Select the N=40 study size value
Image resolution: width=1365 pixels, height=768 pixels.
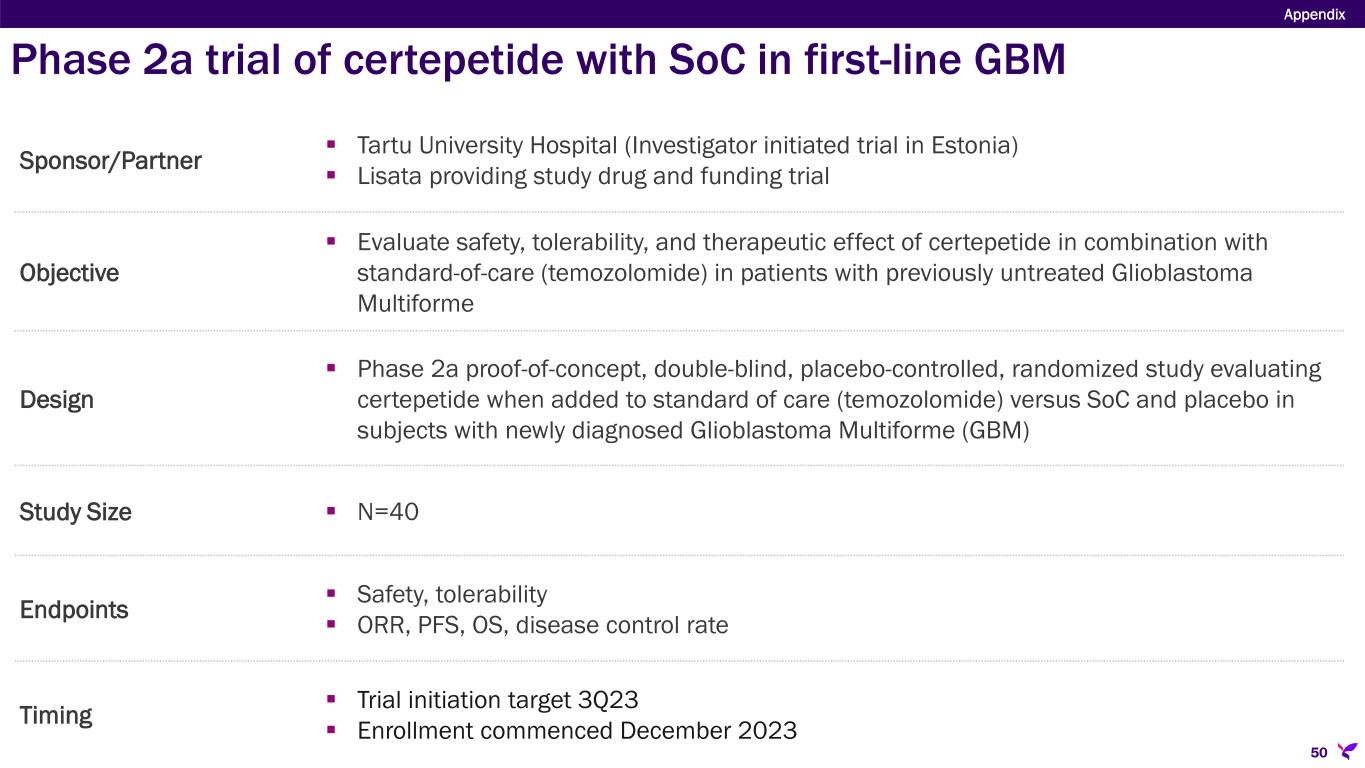pyautogui.click(x=388, y=512)
